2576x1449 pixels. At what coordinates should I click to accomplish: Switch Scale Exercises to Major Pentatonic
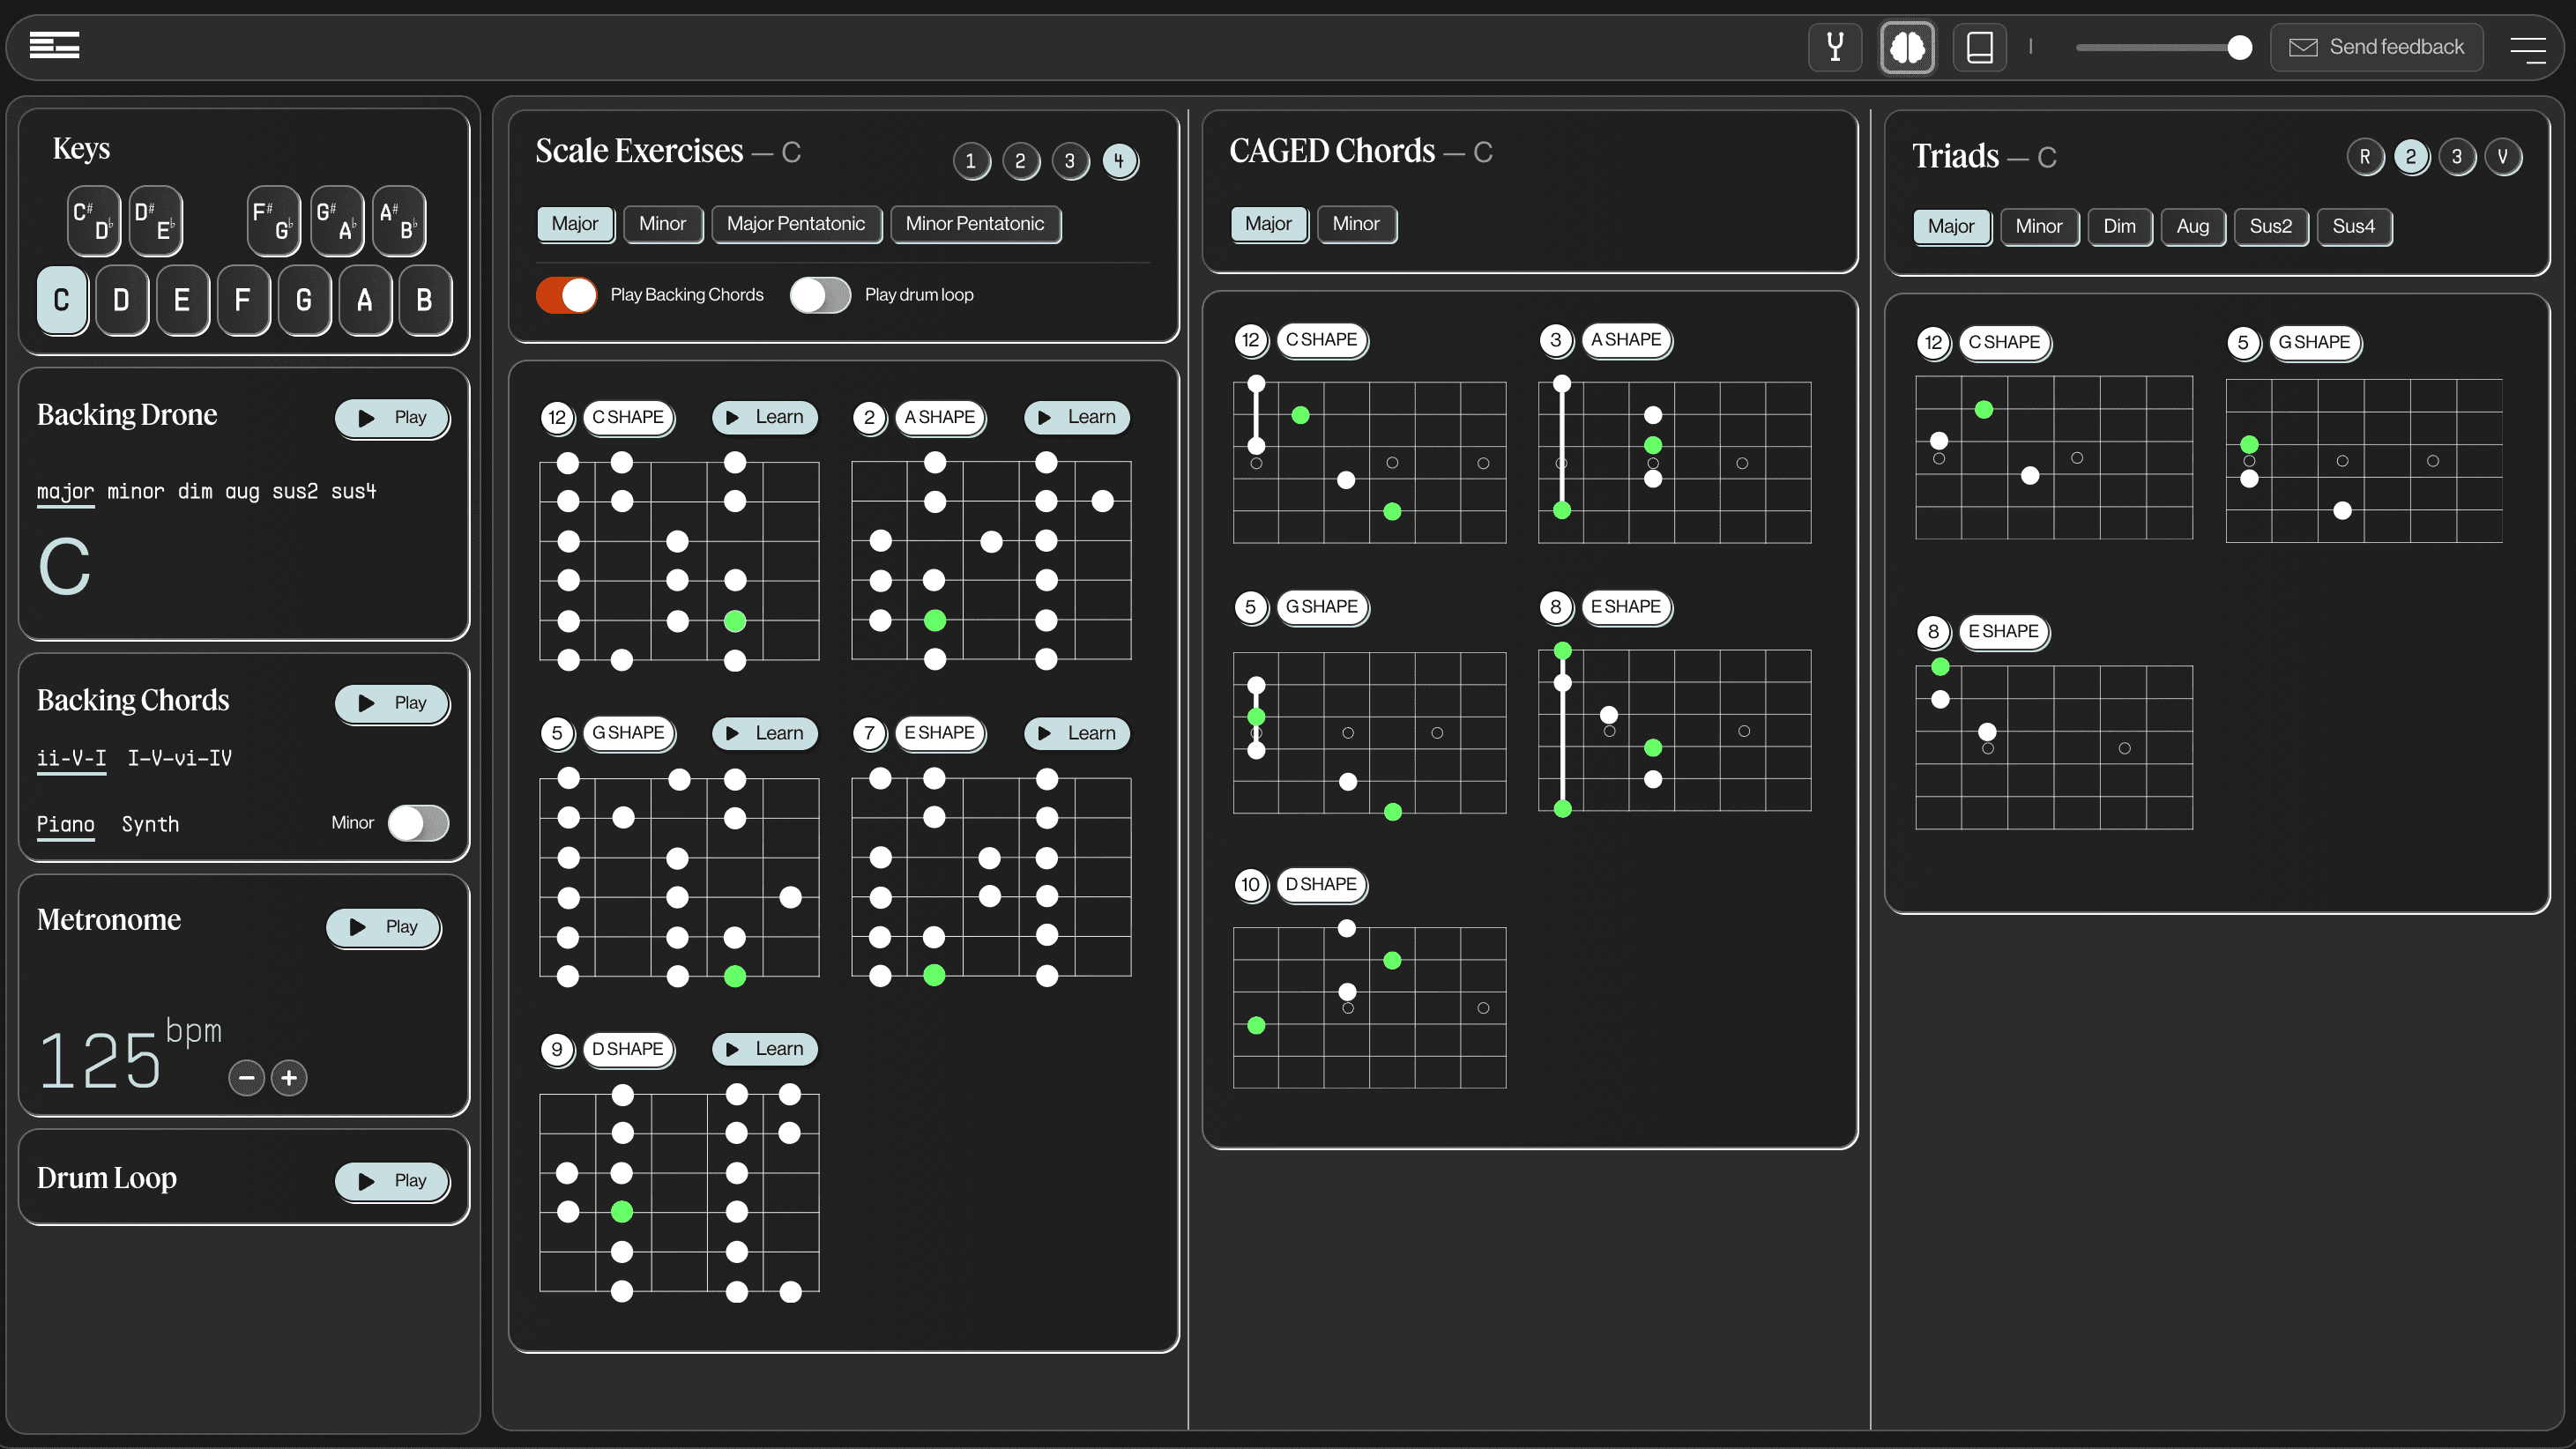tap(796, 224)
